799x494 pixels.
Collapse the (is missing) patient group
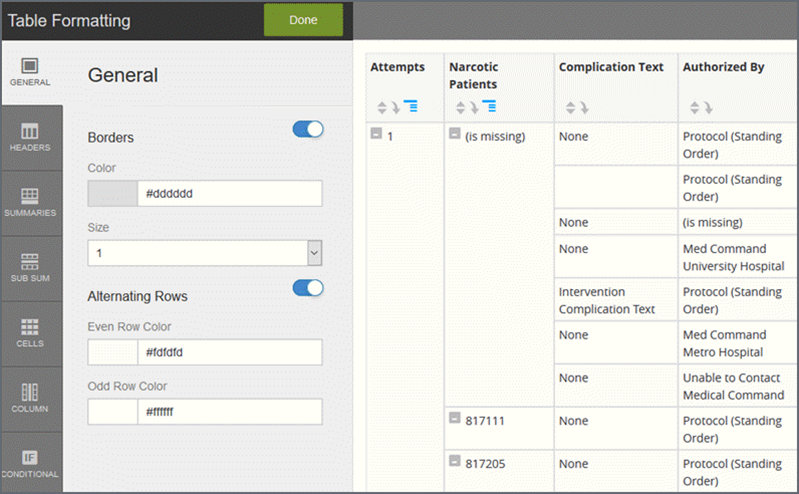click(455, 134)
